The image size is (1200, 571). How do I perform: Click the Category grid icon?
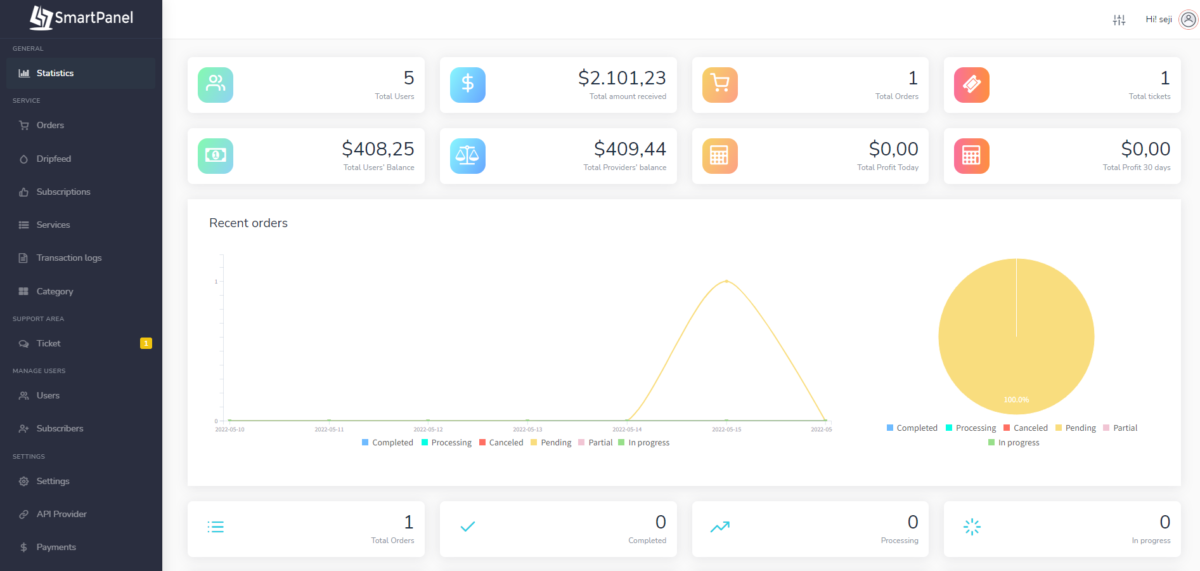coord(24,291)
